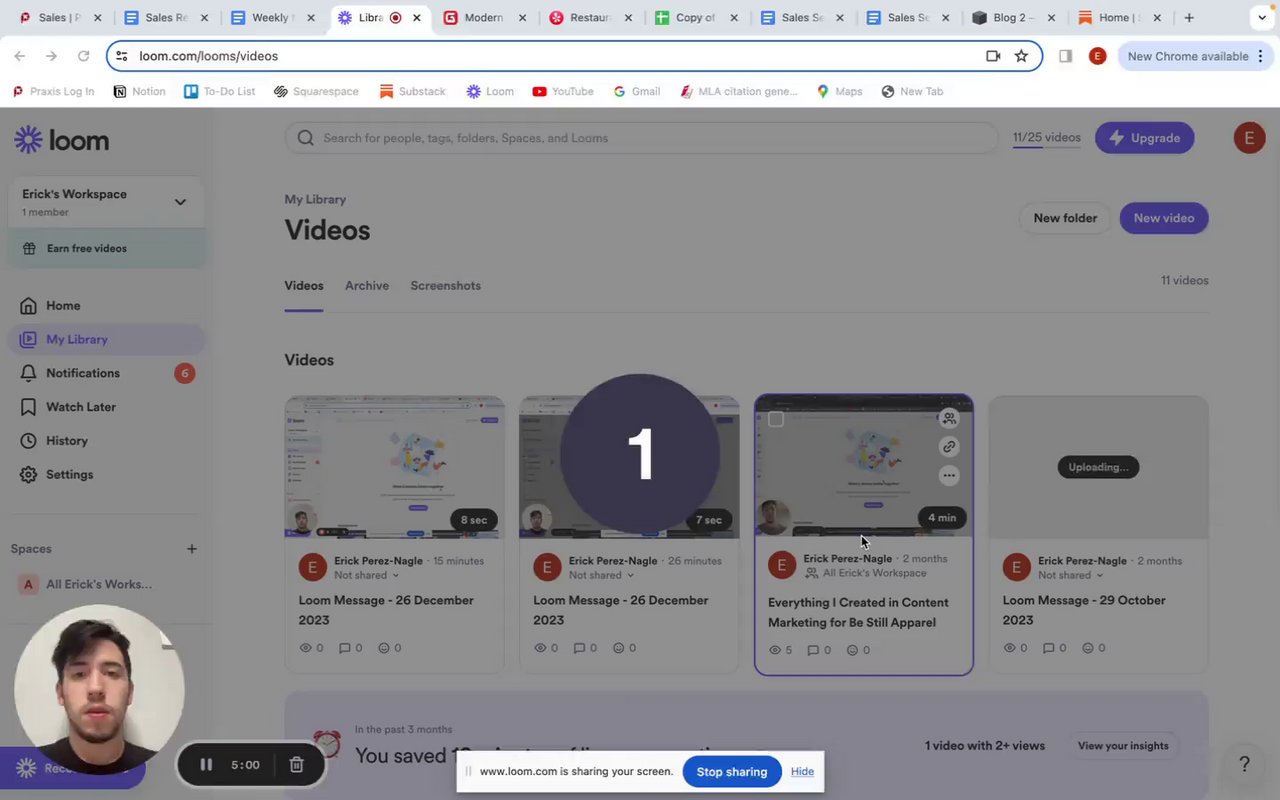The width and height of the screenshot is (1280, 800).
Task: Click comments icon on 29 October video
Action: click(1048, 648)
